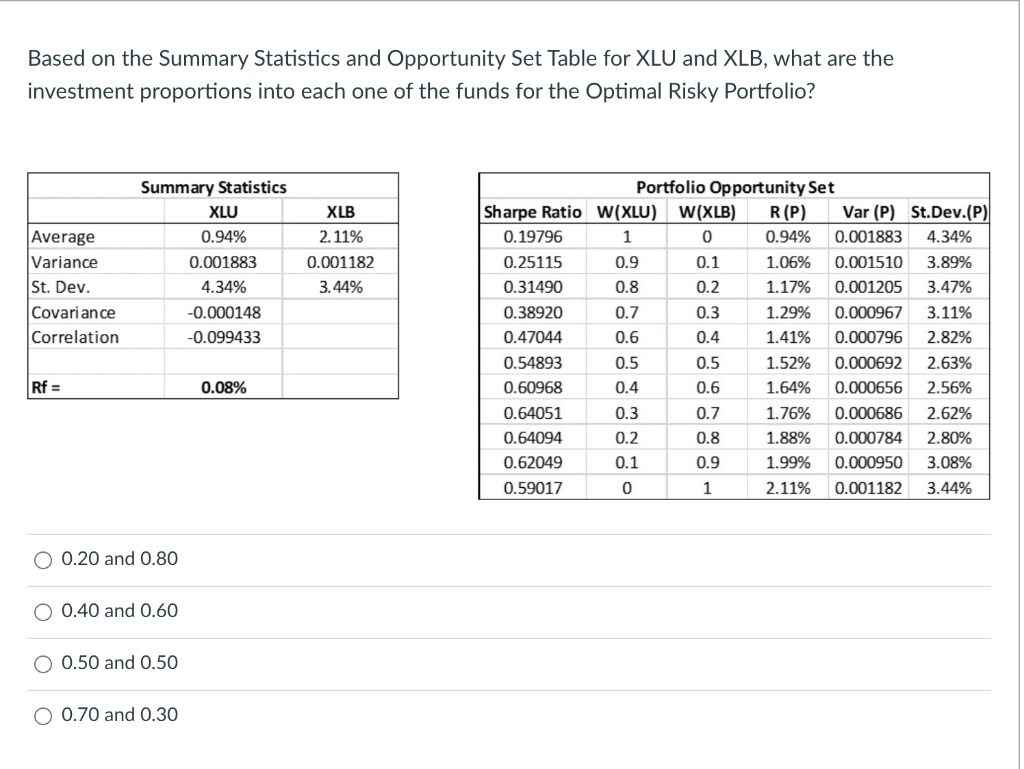The height and width of the screenshot is (769, 1024).
Task: Click the question text about investment proportions
Action: click(458, 74)
